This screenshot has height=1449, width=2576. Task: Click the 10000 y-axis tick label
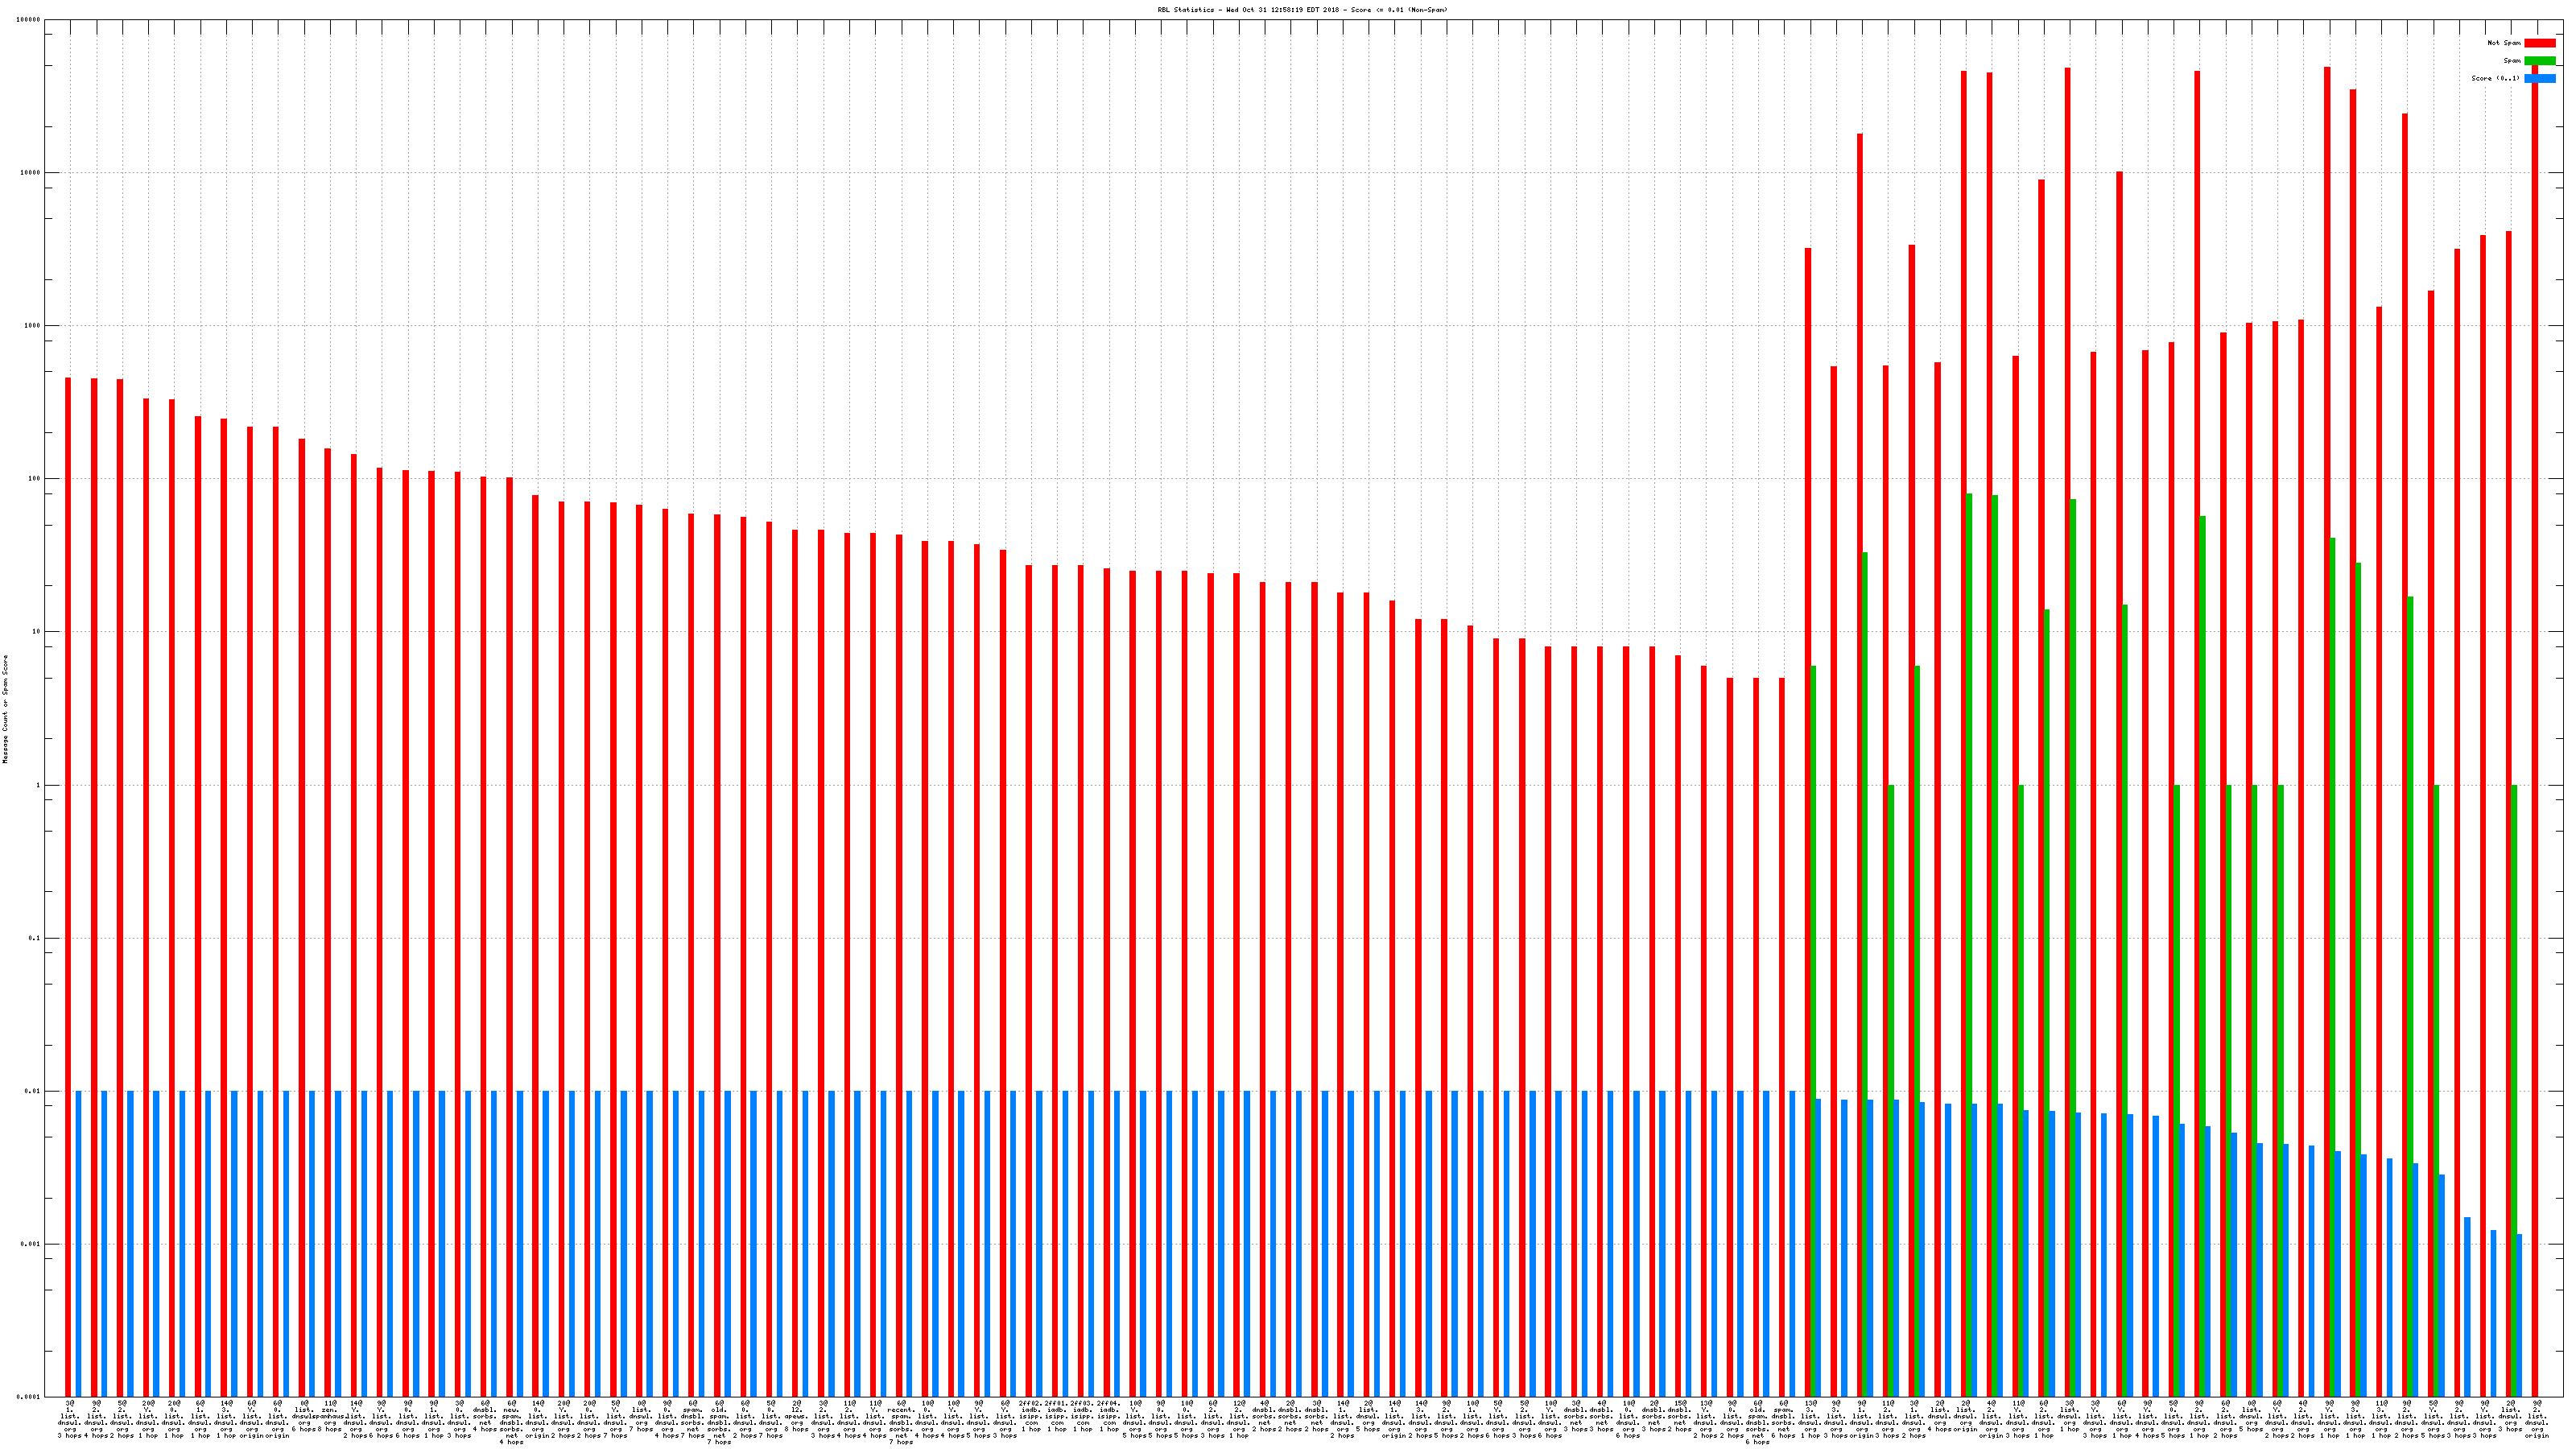tap(31, 173)
